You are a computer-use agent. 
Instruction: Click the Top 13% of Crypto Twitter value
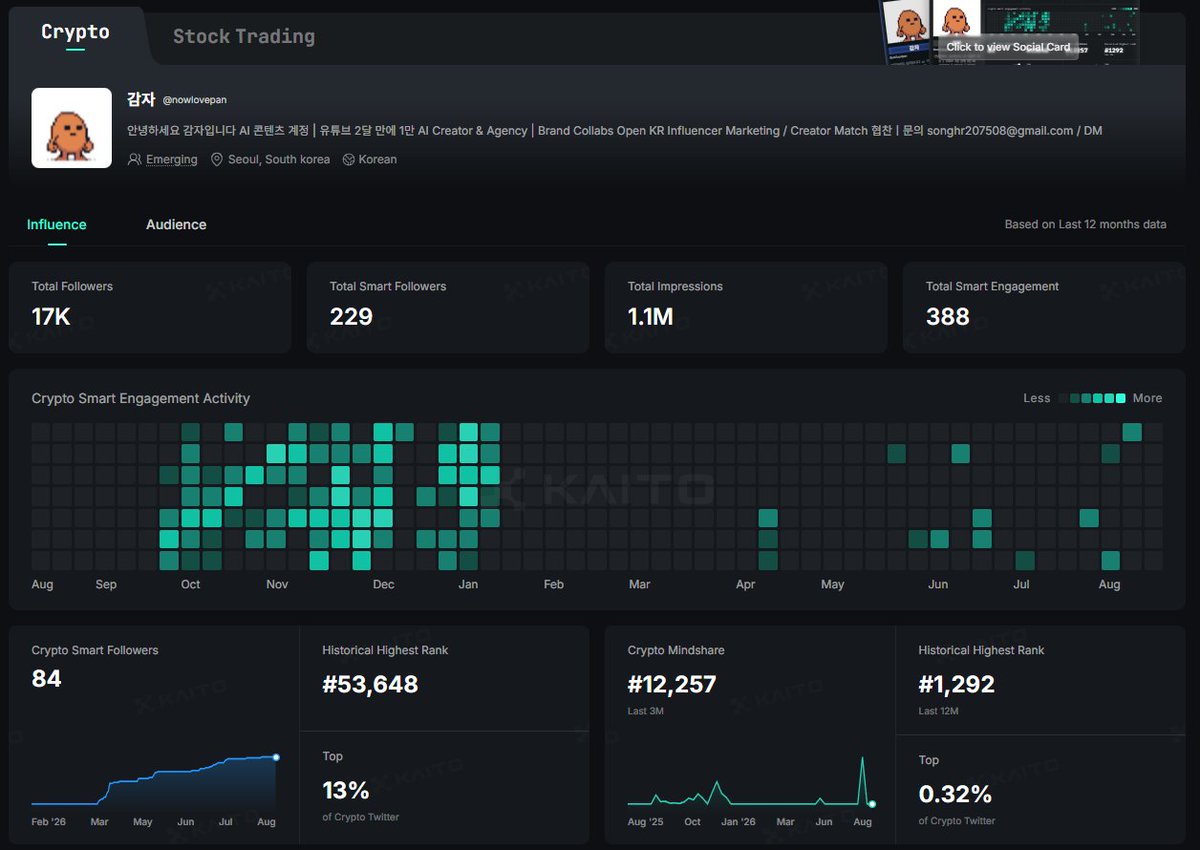point(346,790)
